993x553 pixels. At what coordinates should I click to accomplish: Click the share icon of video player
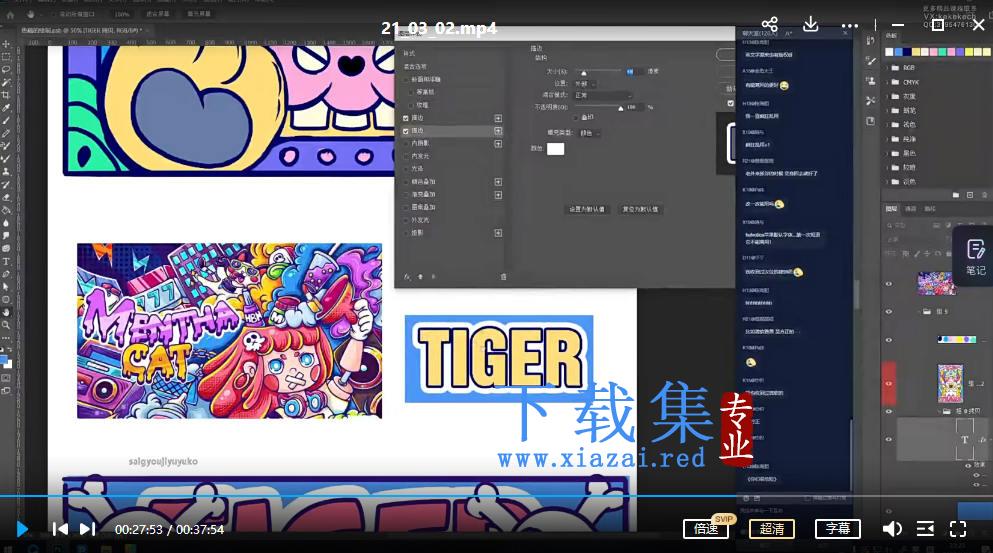pyautogui.click(x=769, y=25)
